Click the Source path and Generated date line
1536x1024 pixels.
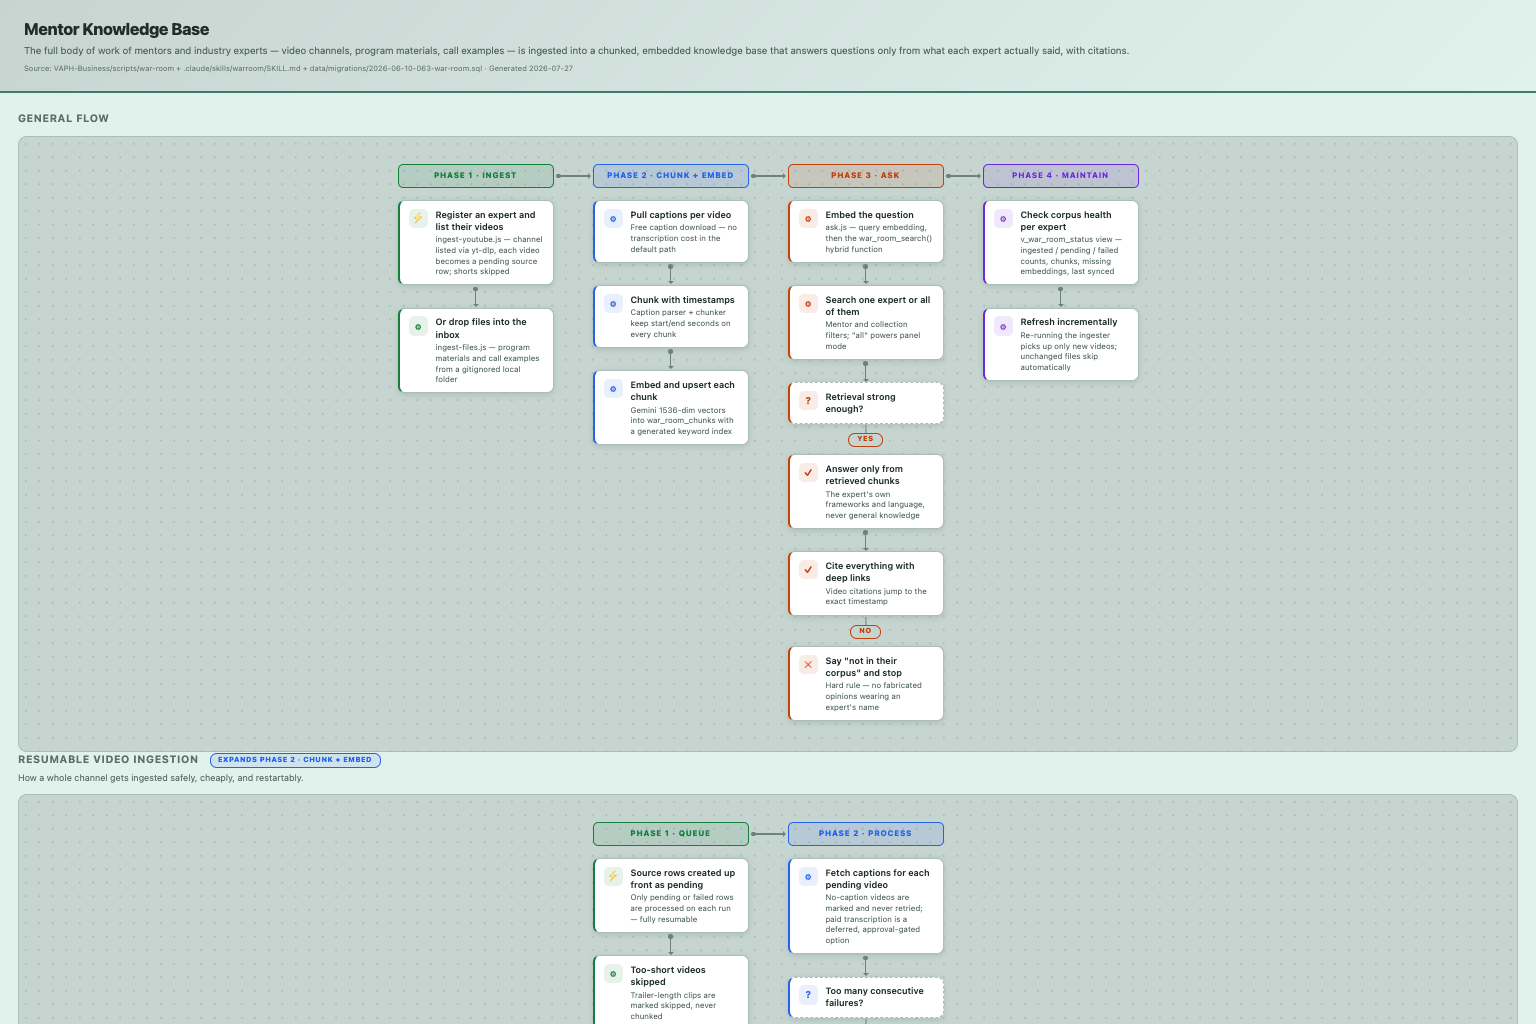point(298,69)
